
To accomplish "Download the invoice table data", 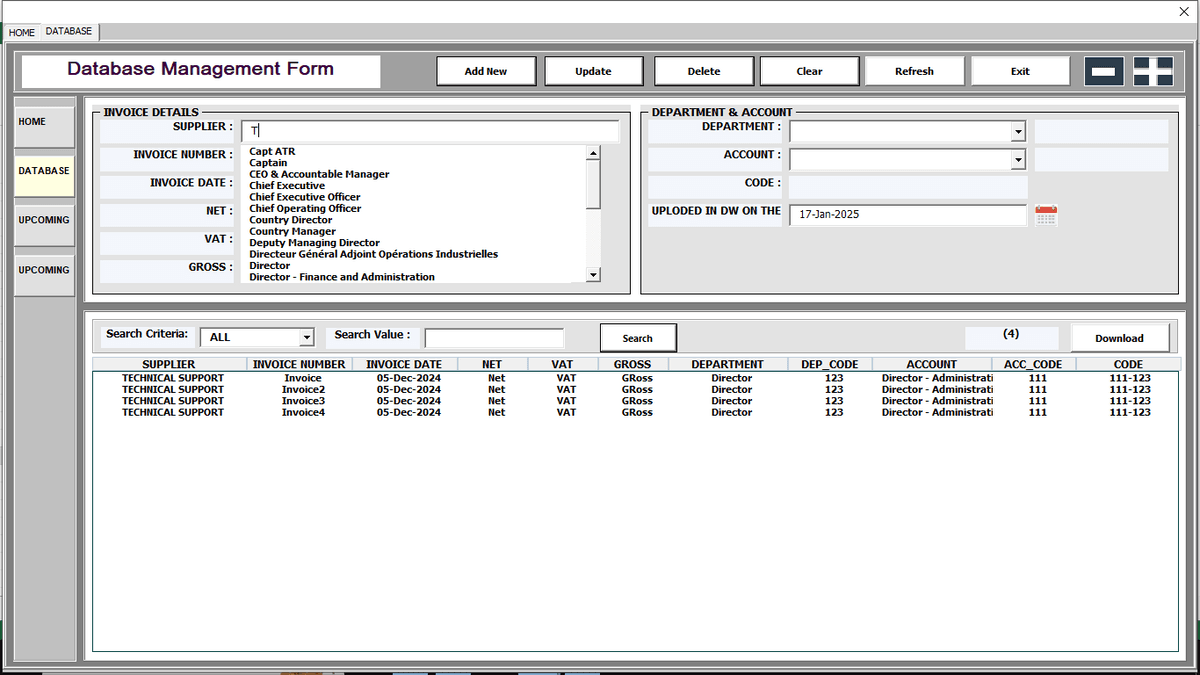I will coord(1119,337).
